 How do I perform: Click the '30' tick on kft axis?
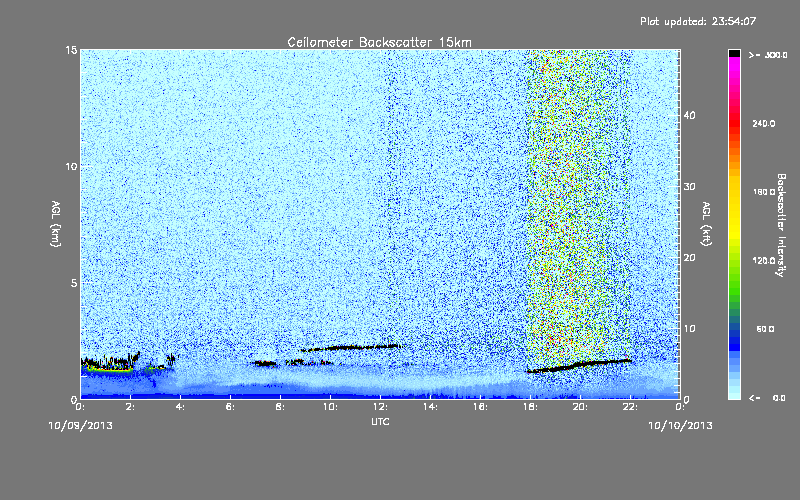[x=689, y=187]
